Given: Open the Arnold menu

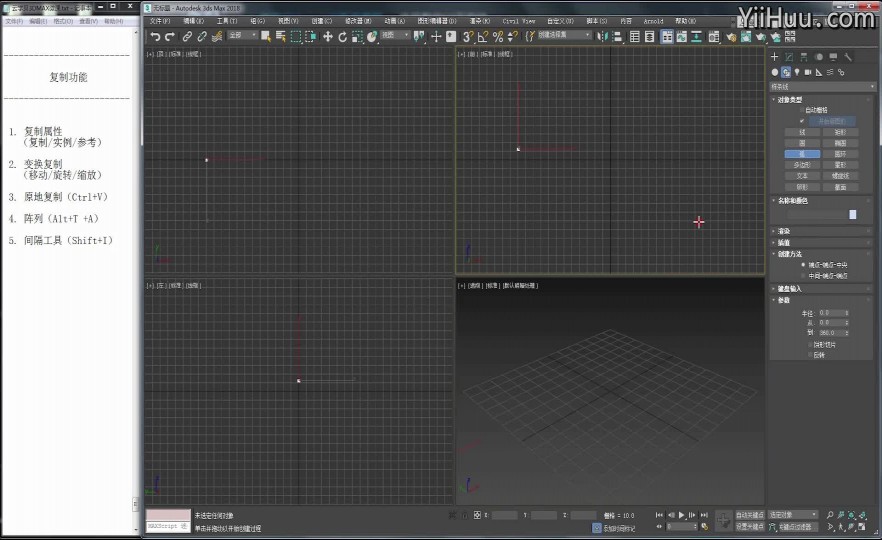Looking at the screenshot, I should pos(654,21).
